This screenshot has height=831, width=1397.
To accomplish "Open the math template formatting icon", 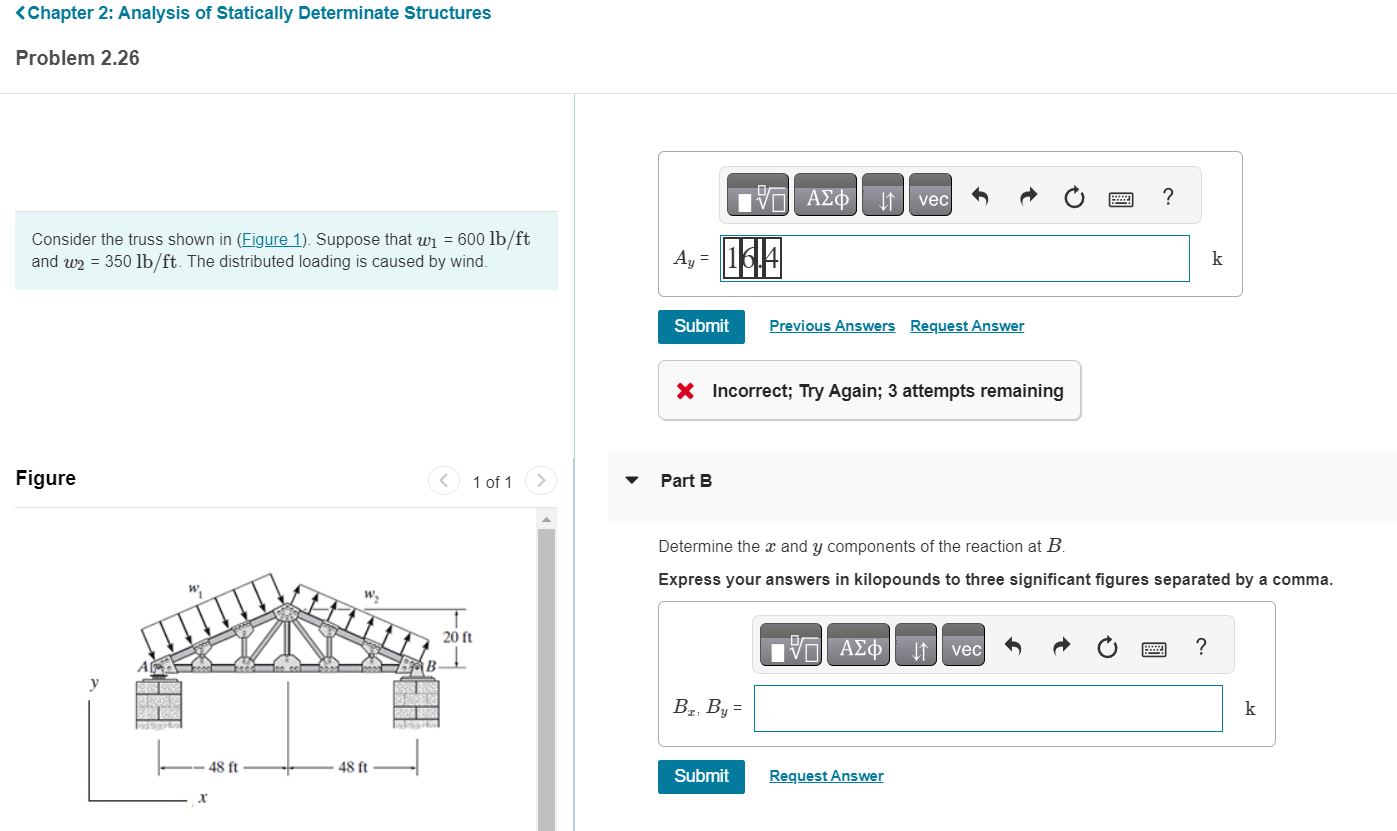I will [x=755, y=194].
